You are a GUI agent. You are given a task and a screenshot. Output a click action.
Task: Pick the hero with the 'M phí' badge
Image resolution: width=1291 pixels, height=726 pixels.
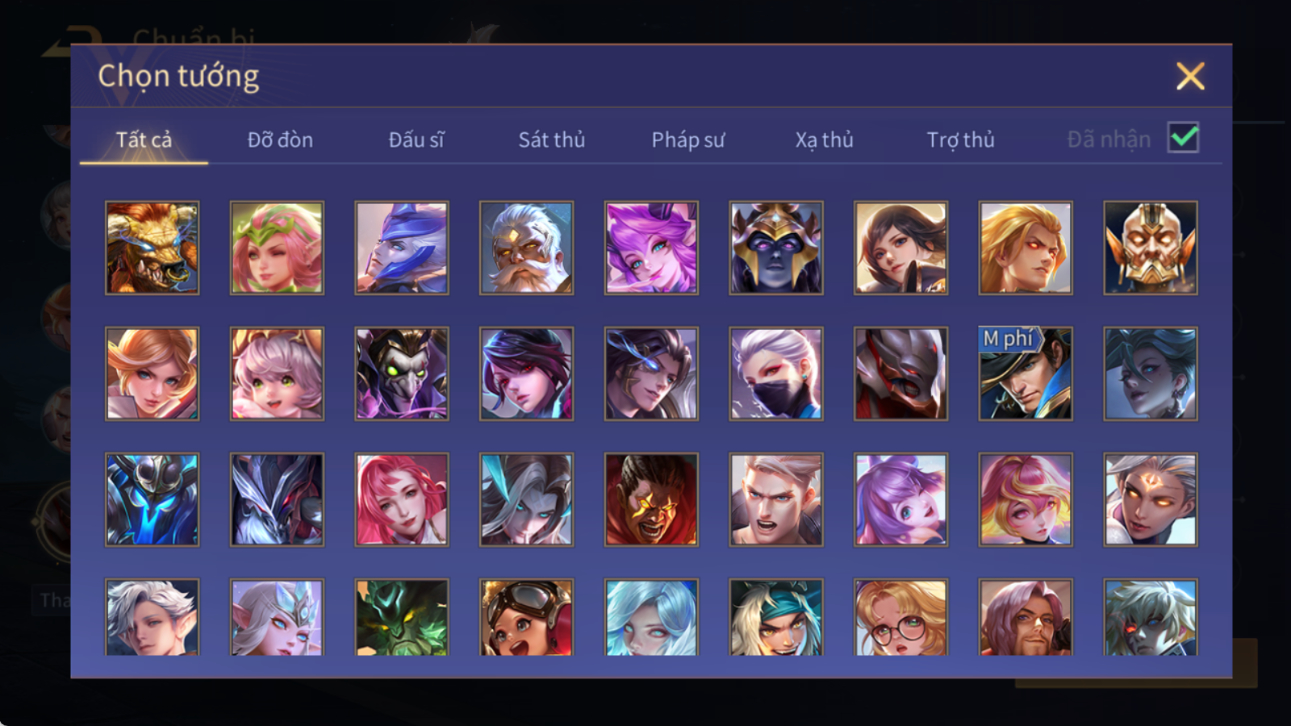coord(1025,374)
